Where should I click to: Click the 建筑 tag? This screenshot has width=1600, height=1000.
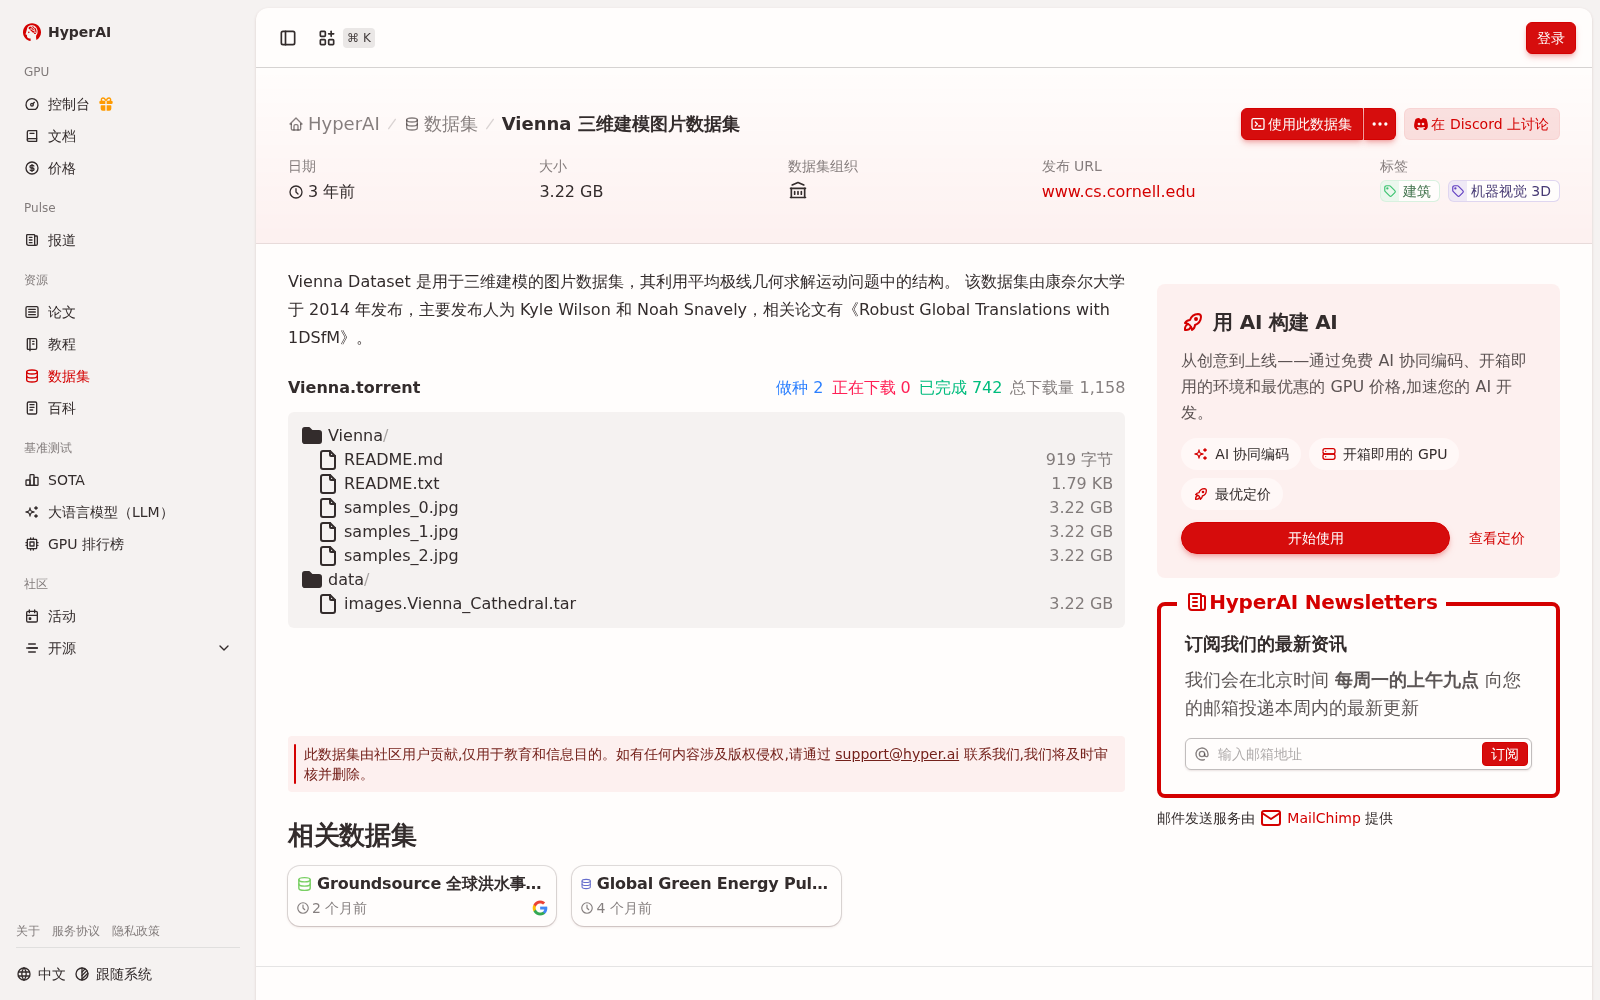(1409, 191)
